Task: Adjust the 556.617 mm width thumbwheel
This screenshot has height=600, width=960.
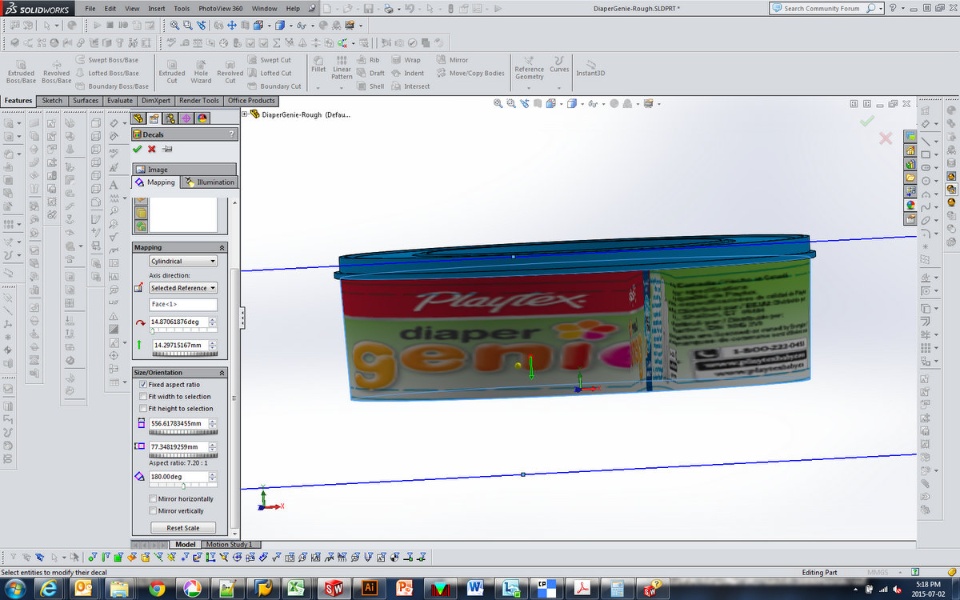Action: (183, 432)
